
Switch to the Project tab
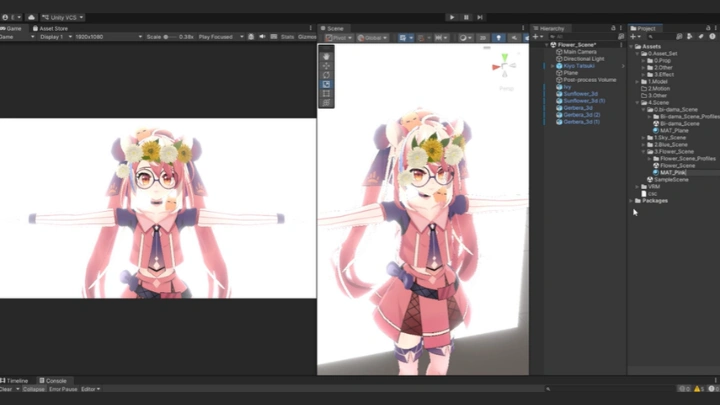click(x=644, y=28)
